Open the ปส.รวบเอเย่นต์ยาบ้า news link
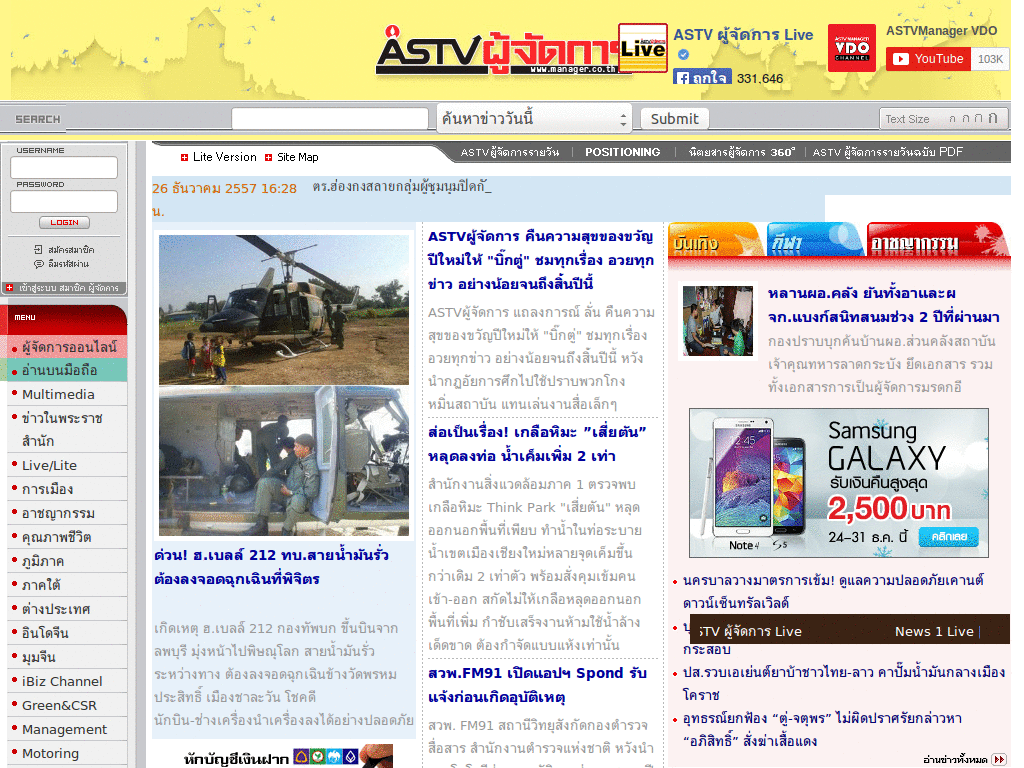 click(x=843, y=683)
